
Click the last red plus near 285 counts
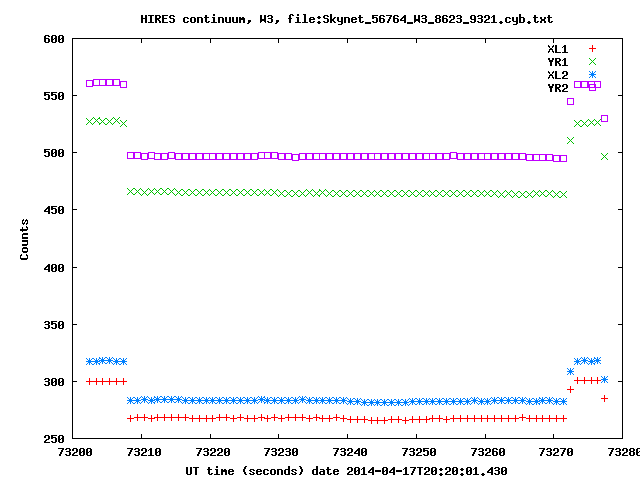604,398
